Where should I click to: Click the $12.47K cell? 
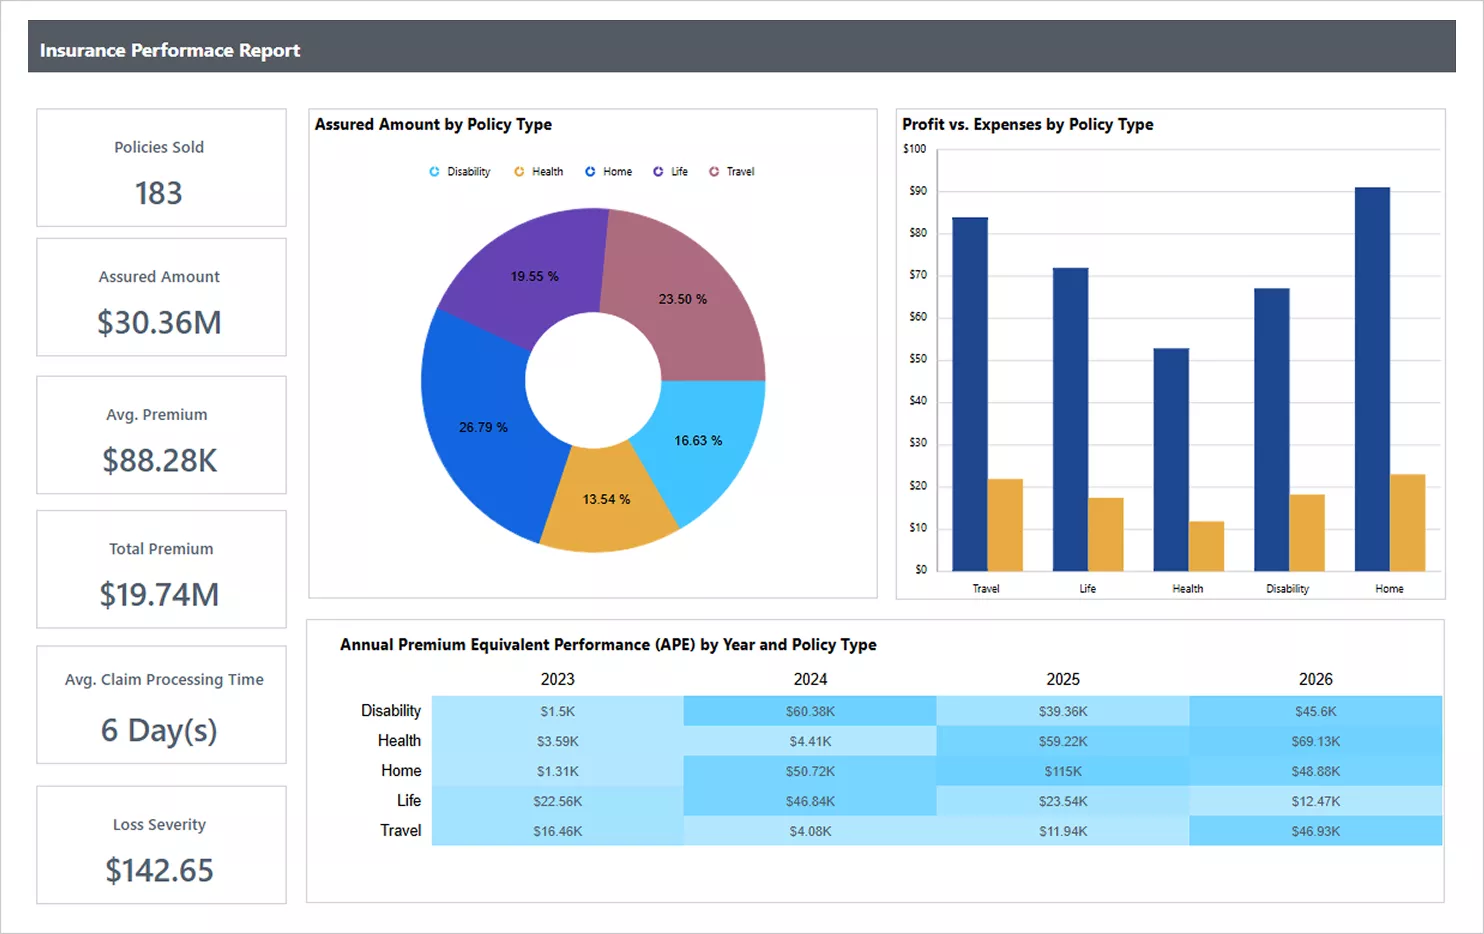1316,801
